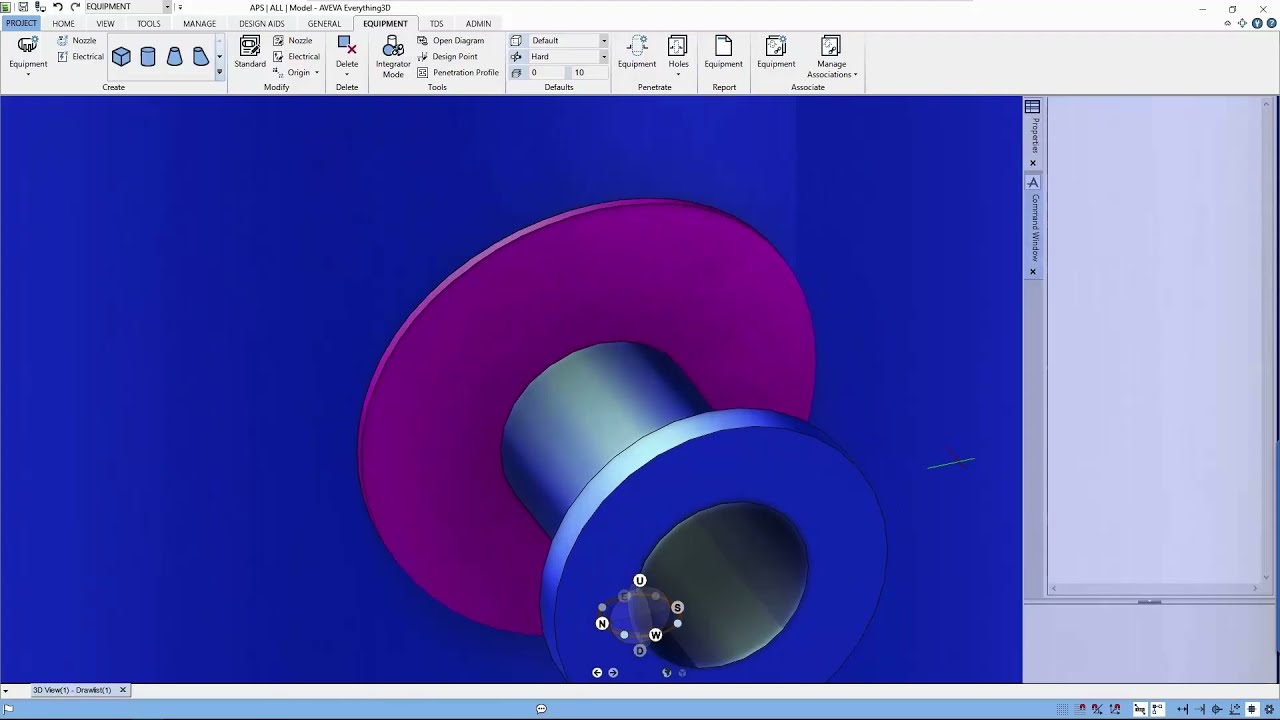Click the U direction on view compass
The width and height of the screenshot is (1280, 720).
(x=640, y=581)
